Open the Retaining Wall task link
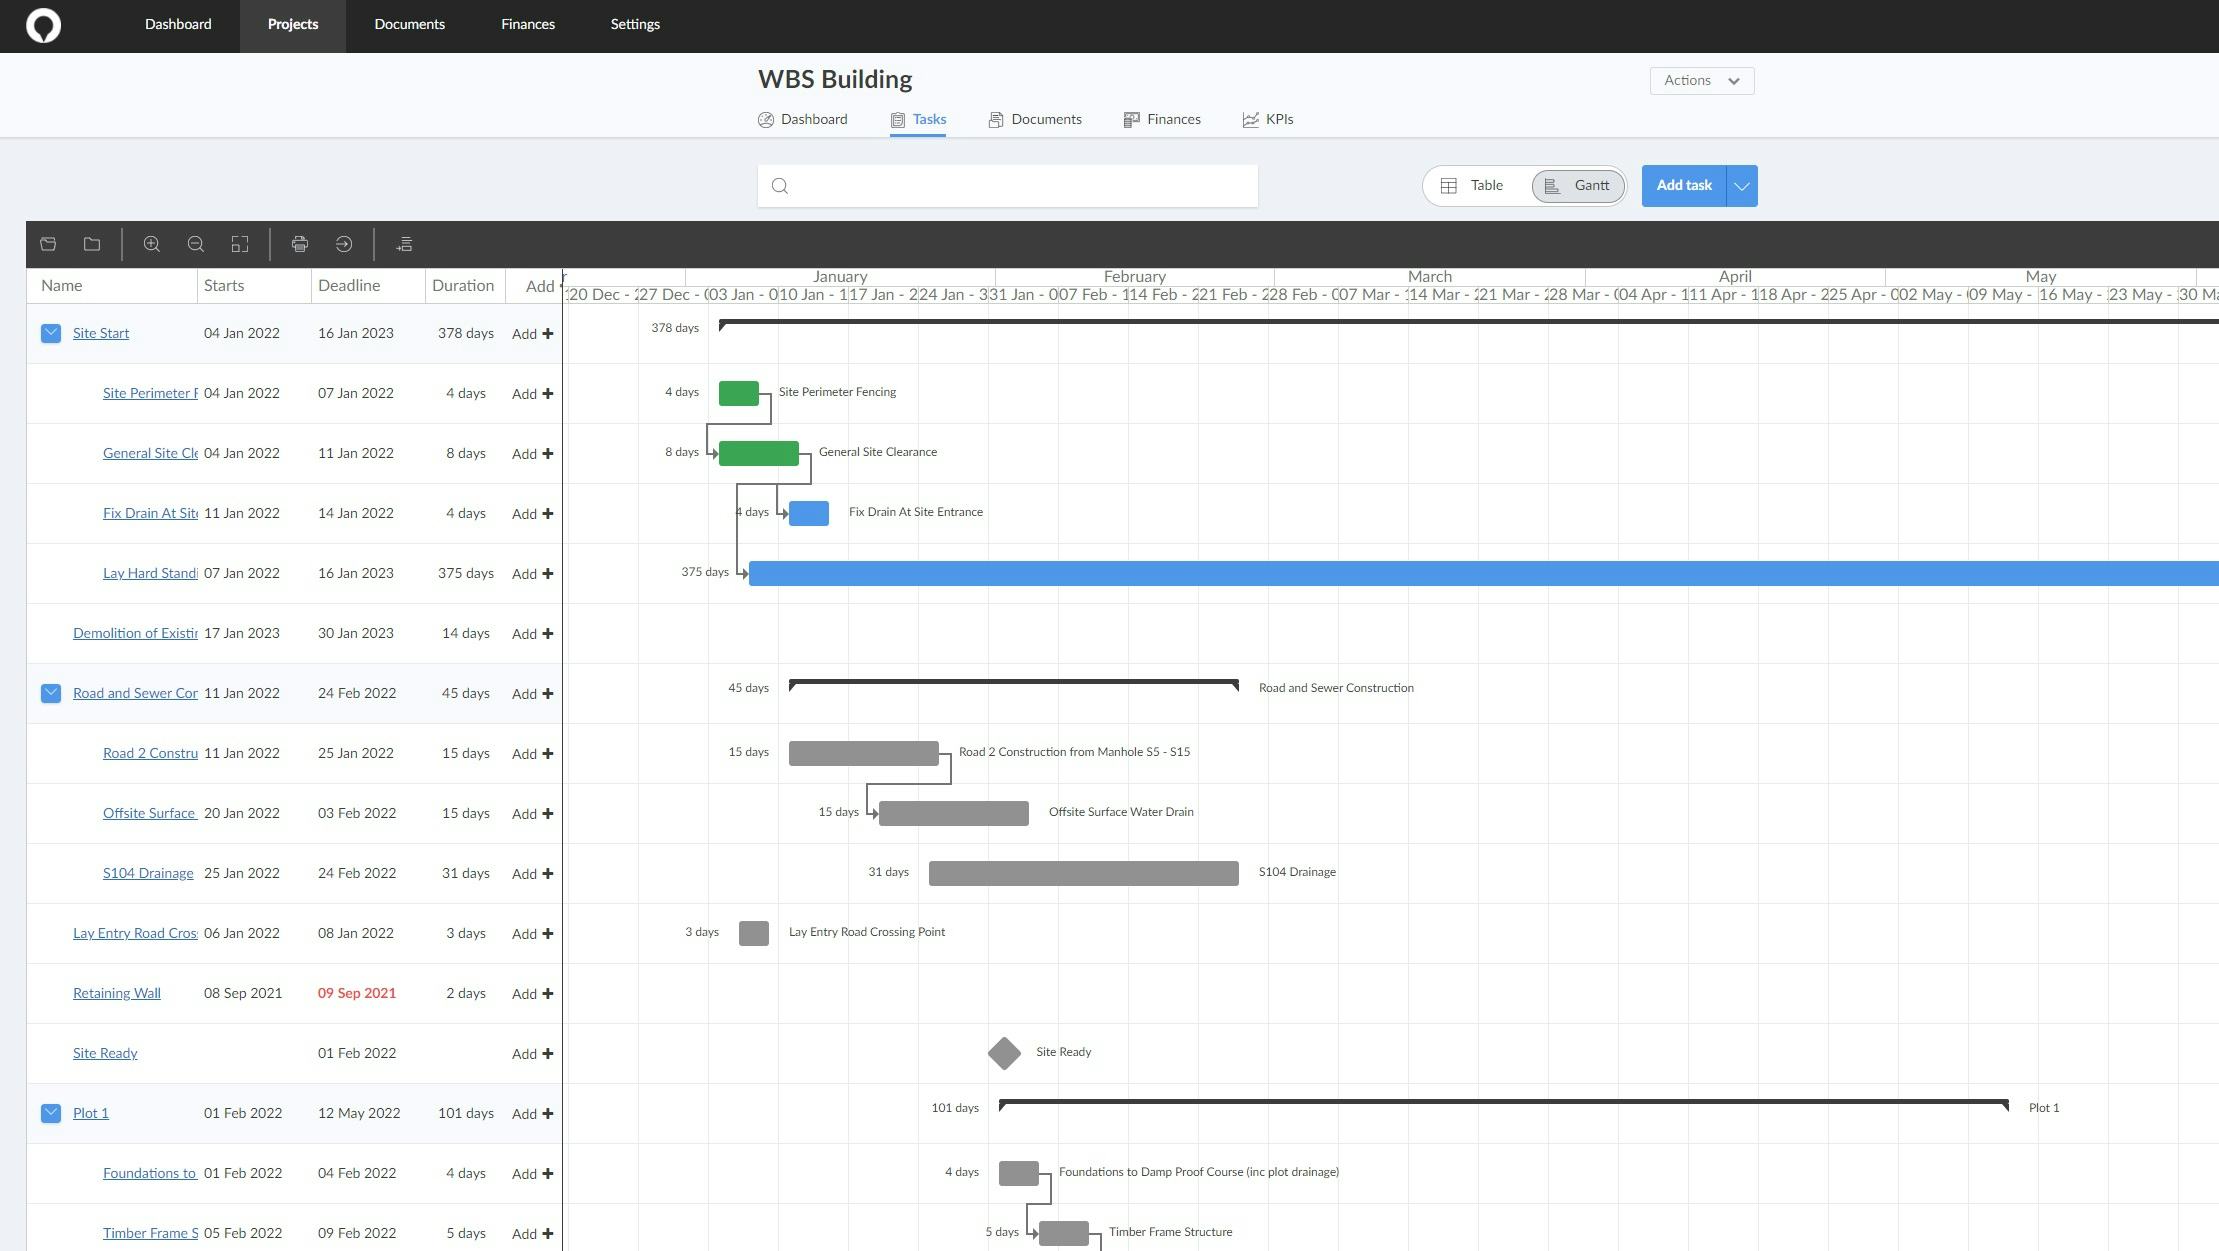The image size is (2219, 1251). tap(116, 993)
